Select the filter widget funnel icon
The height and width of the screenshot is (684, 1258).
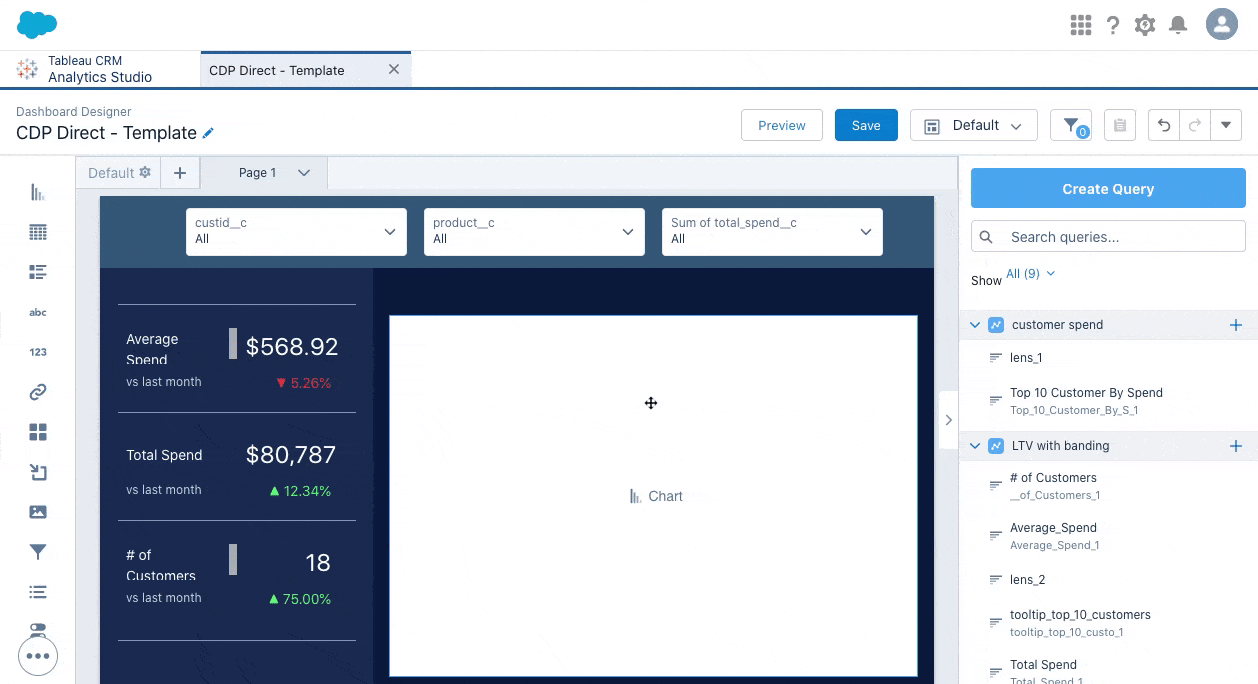pyautogui.click(x=38, y=552)
